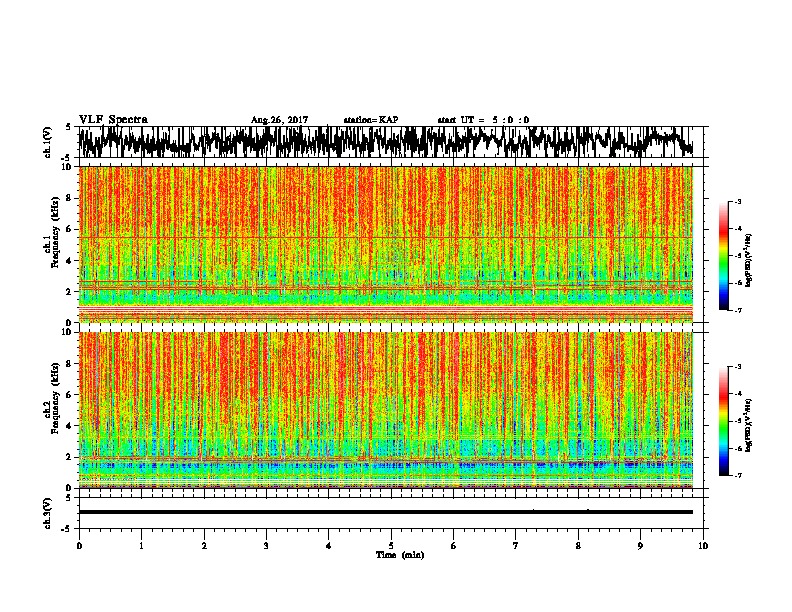Click the time axis tick label "0"
The width and height of the screenshot is (792, 612).
pyautogui.click(x=79, y=546)
